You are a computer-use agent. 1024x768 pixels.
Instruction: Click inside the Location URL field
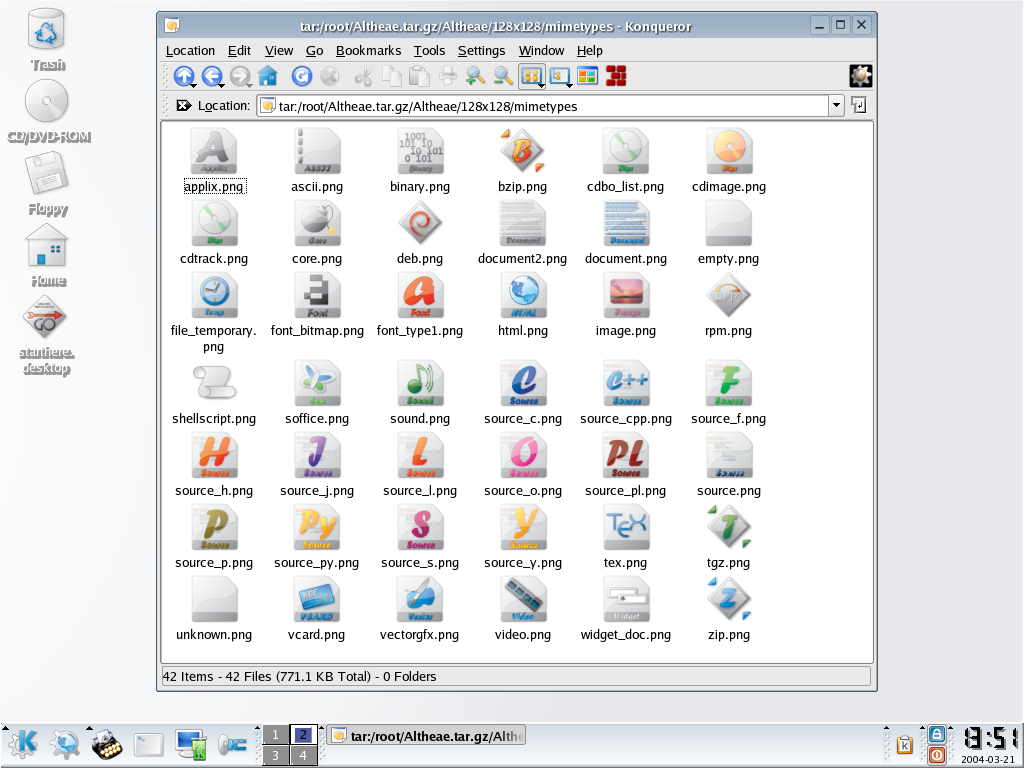[x=542, y=106]
